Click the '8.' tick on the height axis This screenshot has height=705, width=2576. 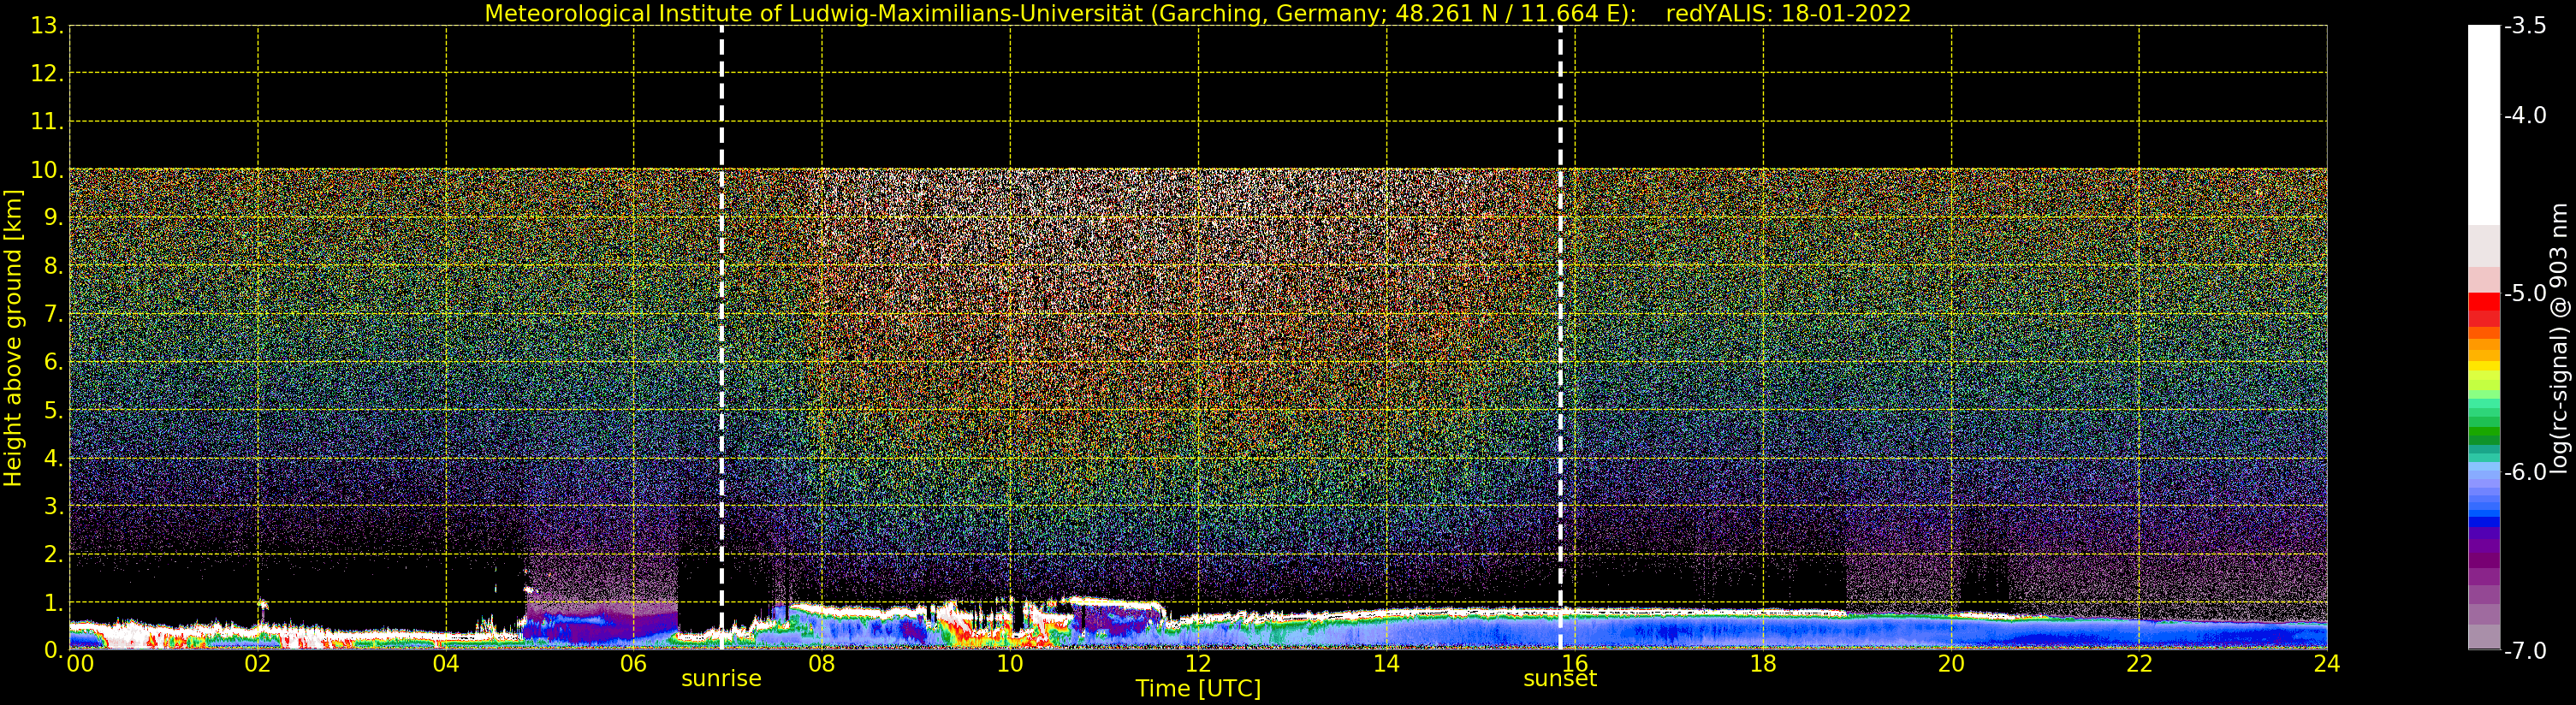53,266
